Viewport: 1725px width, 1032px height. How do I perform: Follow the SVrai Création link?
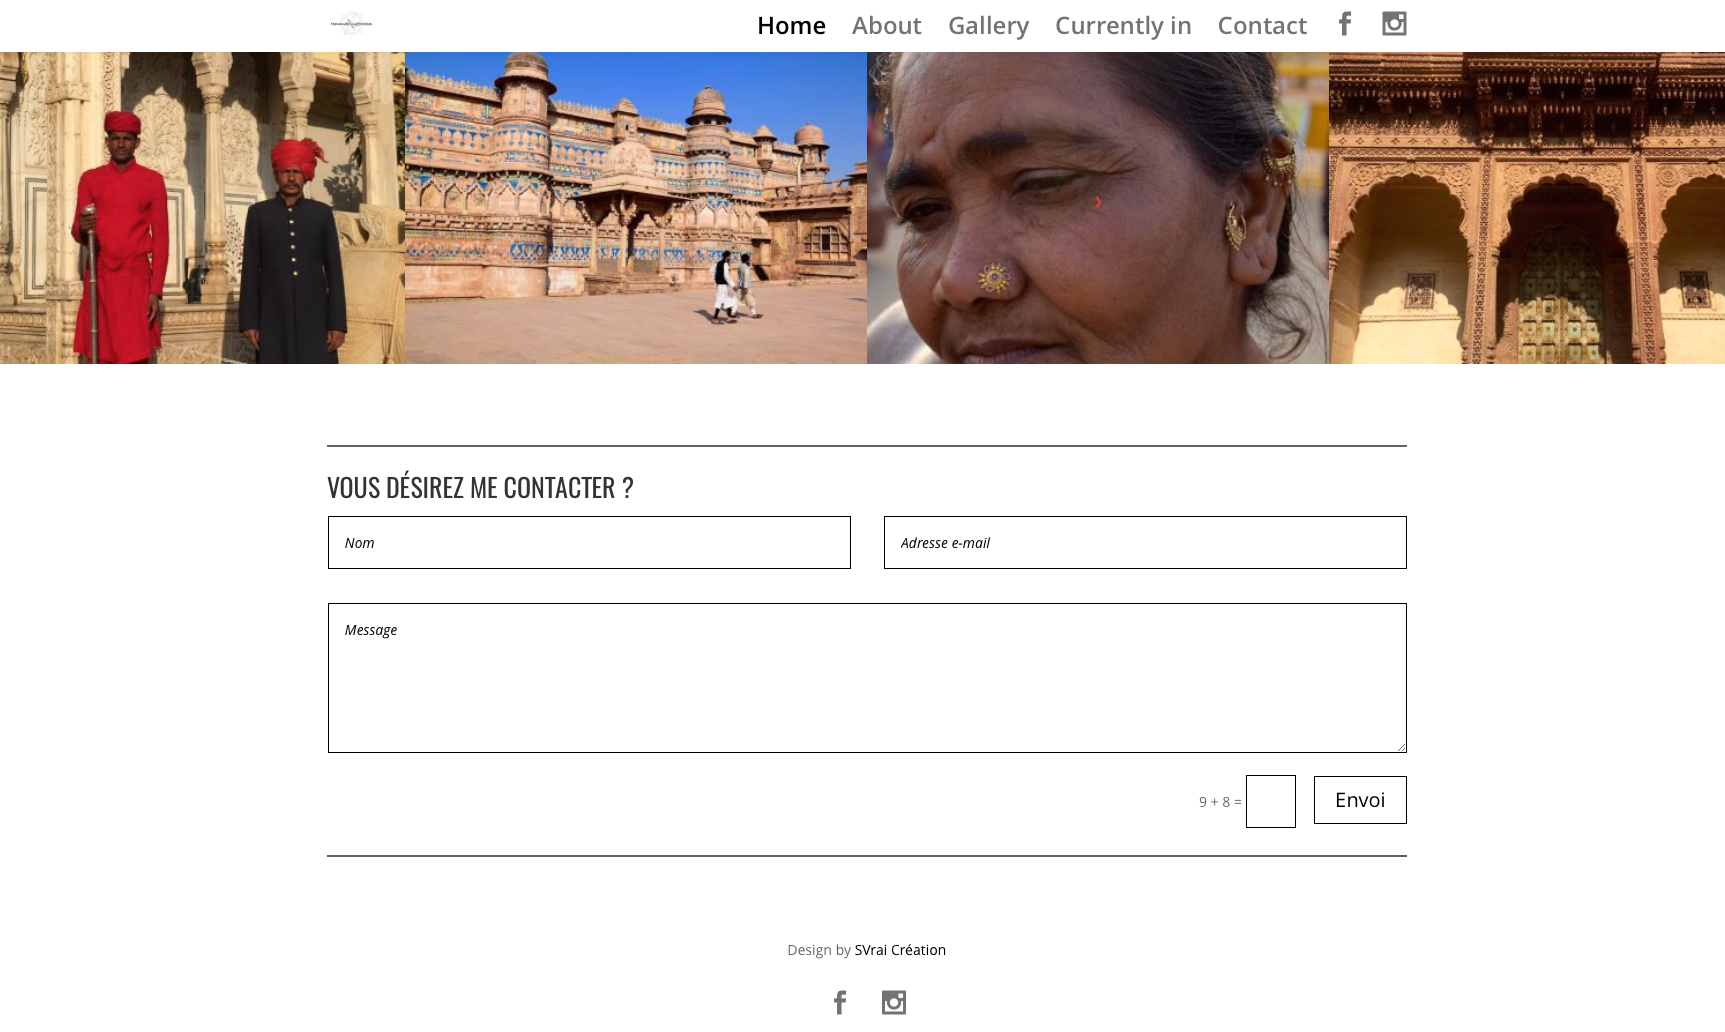point(899,950)
